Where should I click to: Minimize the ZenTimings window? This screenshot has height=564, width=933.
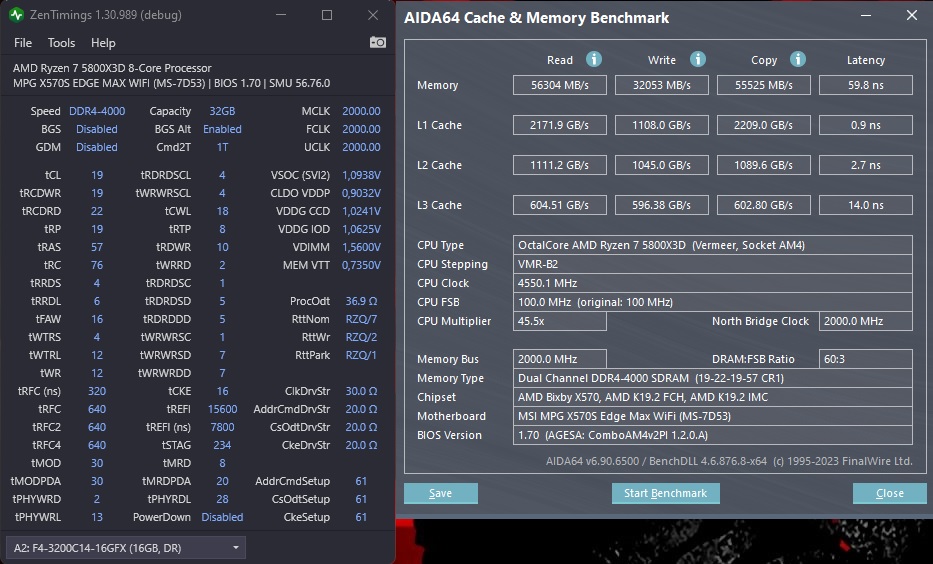[281, 15]
